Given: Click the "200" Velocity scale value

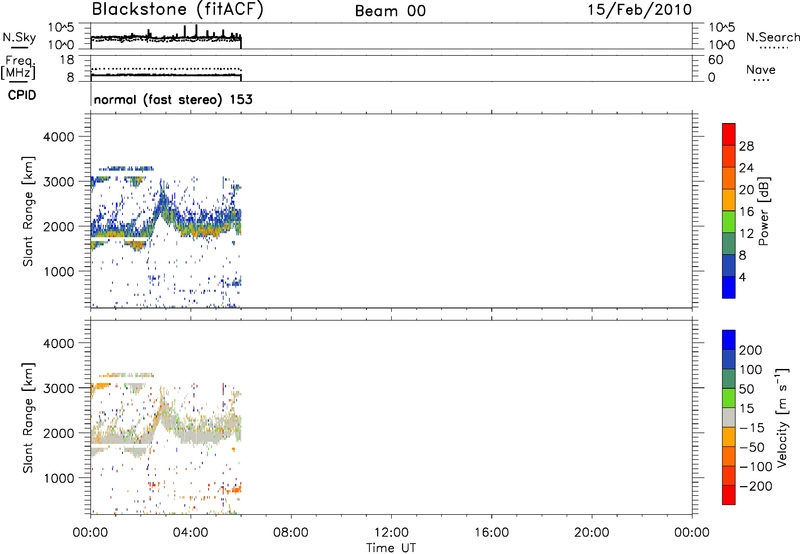Looking at the screenshot, I should (751, 350).
